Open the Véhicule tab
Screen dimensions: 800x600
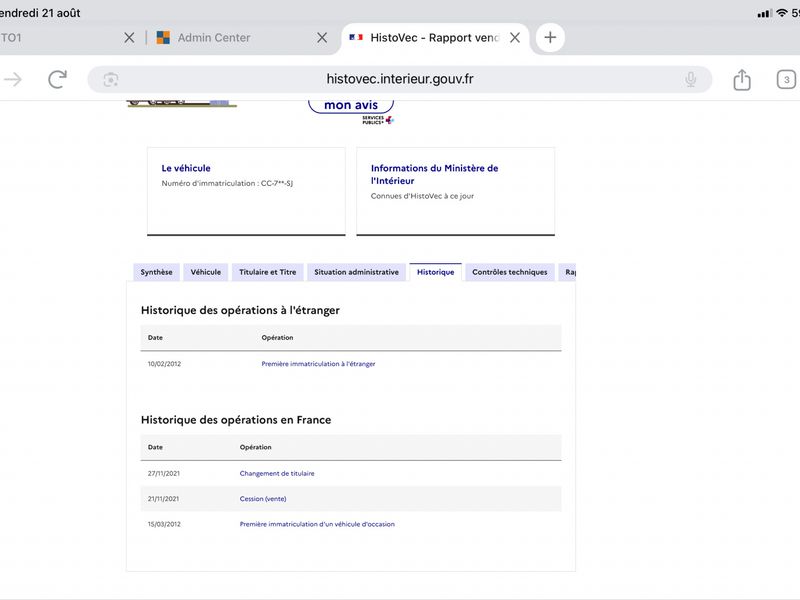click(206, 272)
